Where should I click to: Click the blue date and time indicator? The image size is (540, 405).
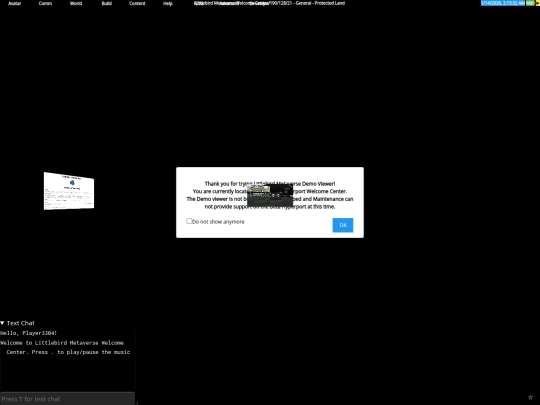coord(503,3)
